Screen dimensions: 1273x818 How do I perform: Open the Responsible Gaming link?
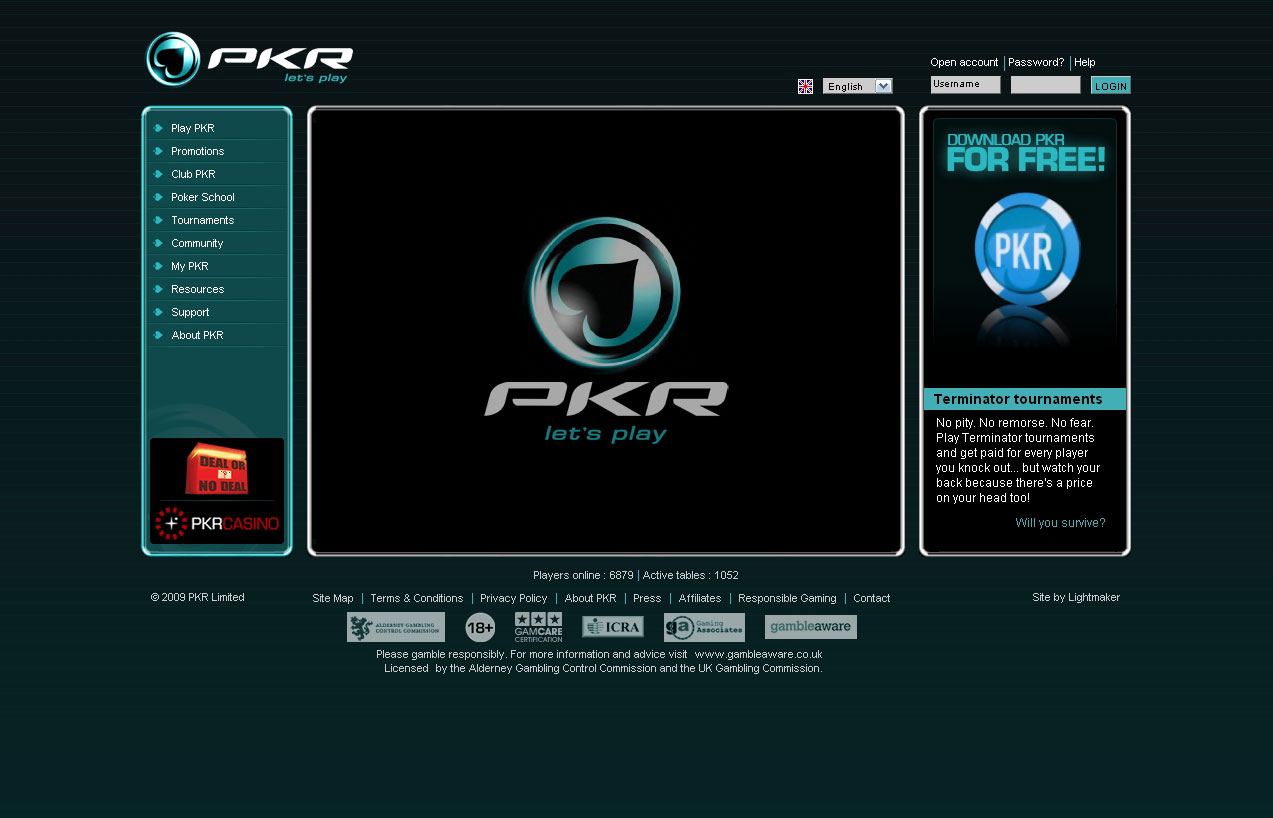pyautogui.click(x=787, y=598)
